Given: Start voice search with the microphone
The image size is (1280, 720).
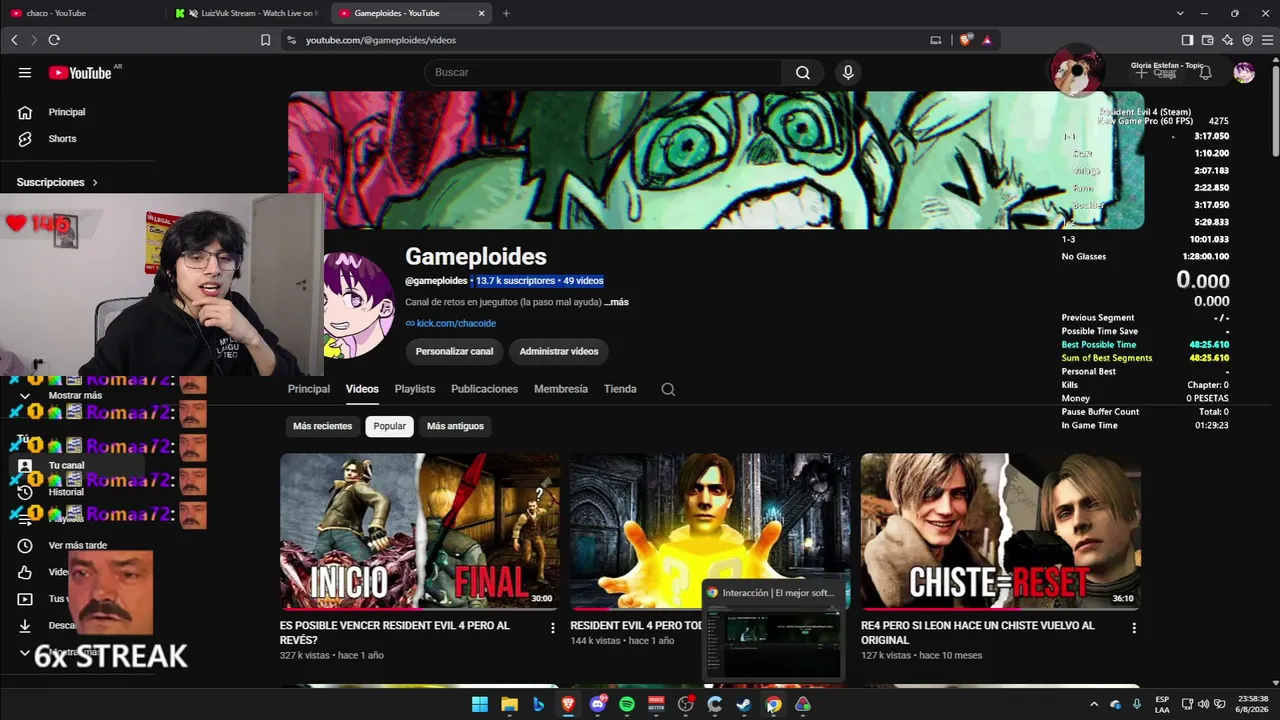Looking at the screenshot, I should tap(848, 72).
